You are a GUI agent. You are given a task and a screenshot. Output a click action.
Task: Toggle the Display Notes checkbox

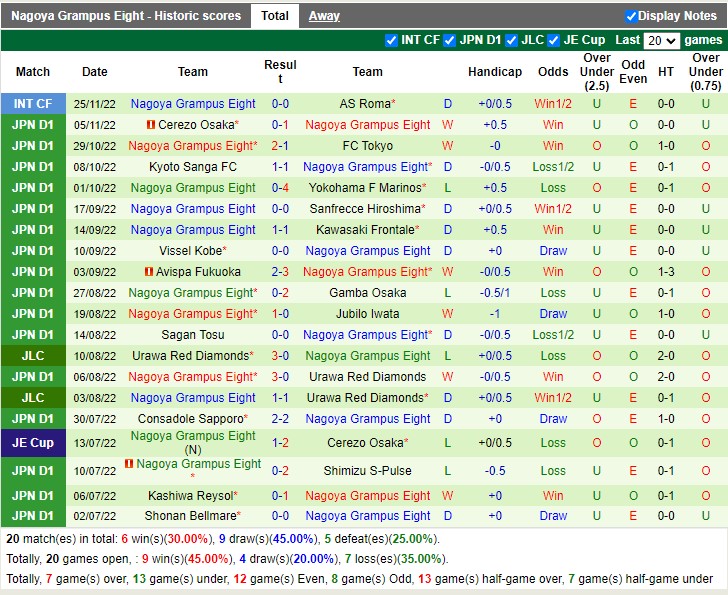click(631, 16)
